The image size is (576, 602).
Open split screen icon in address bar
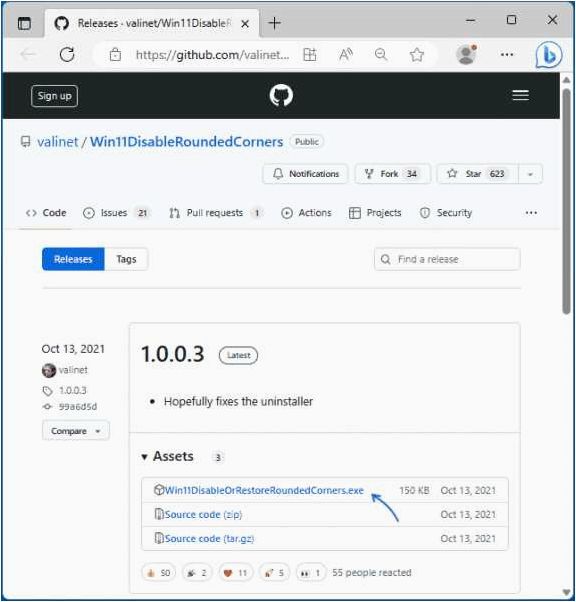coord(310,55)
